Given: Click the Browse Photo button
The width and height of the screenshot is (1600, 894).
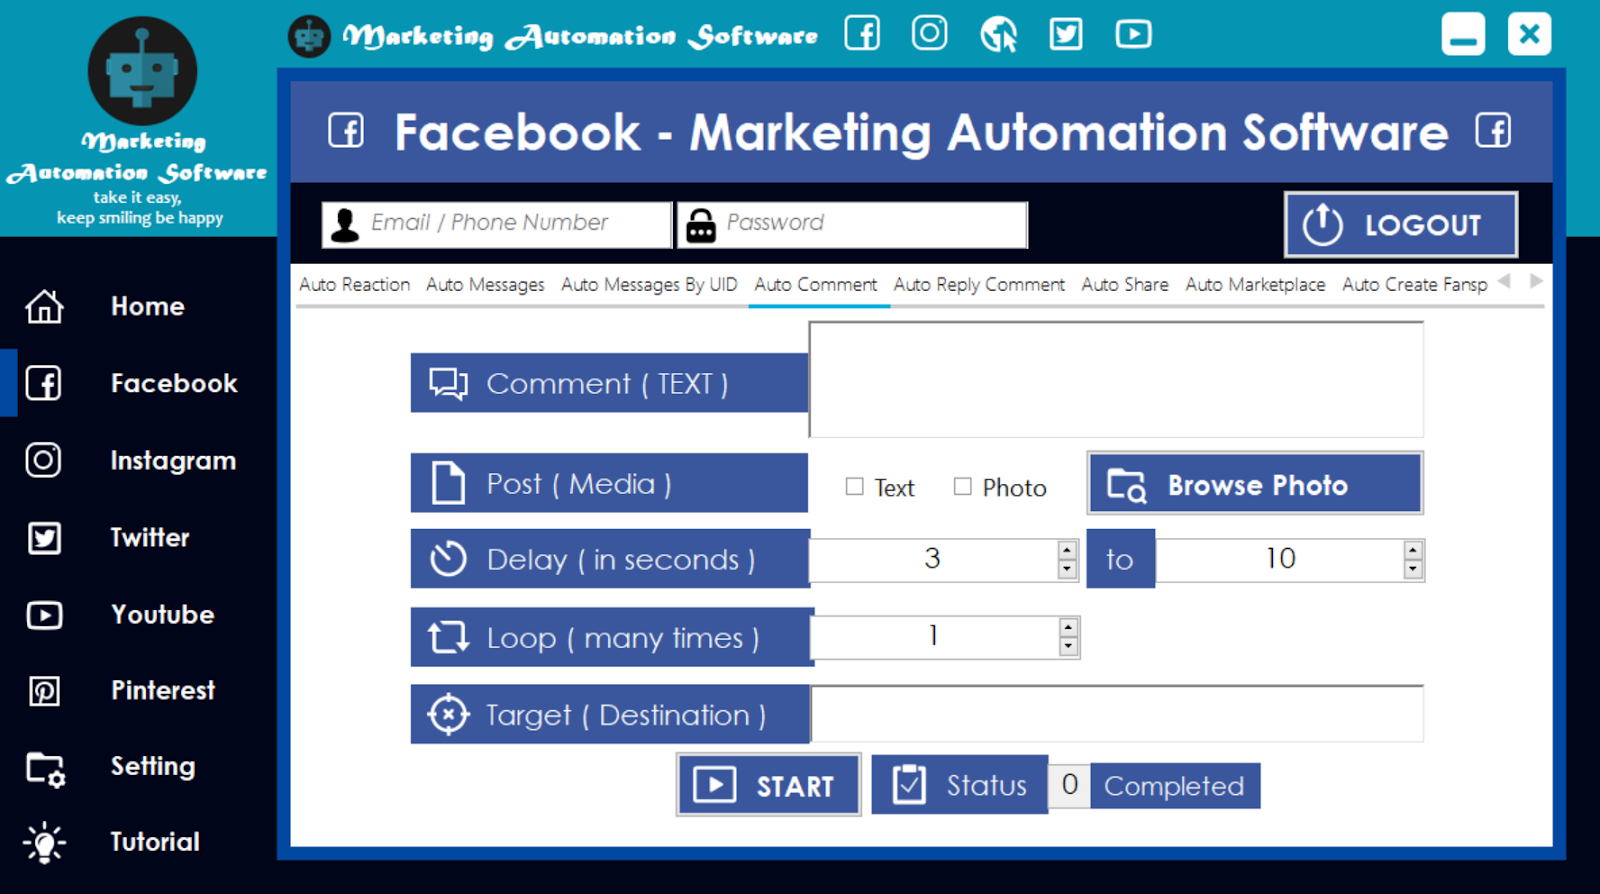Looking at the screenshot, I should [x=1255, y=484].
